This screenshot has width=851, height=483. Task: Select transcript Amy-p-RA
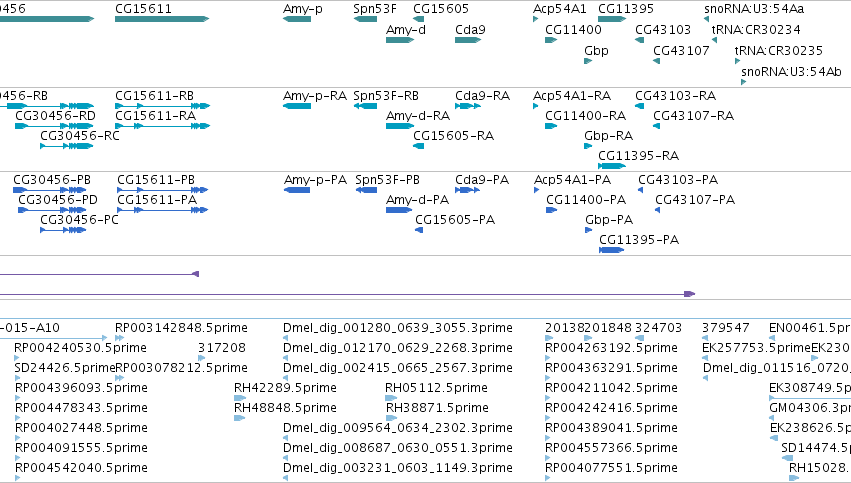[297, 106]
